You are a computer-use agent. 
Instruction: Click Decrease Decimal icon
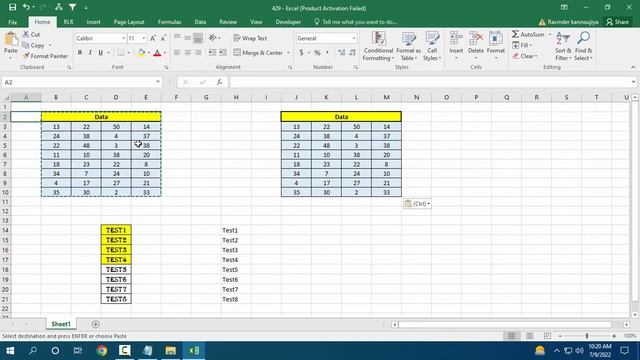click(353, 53)
